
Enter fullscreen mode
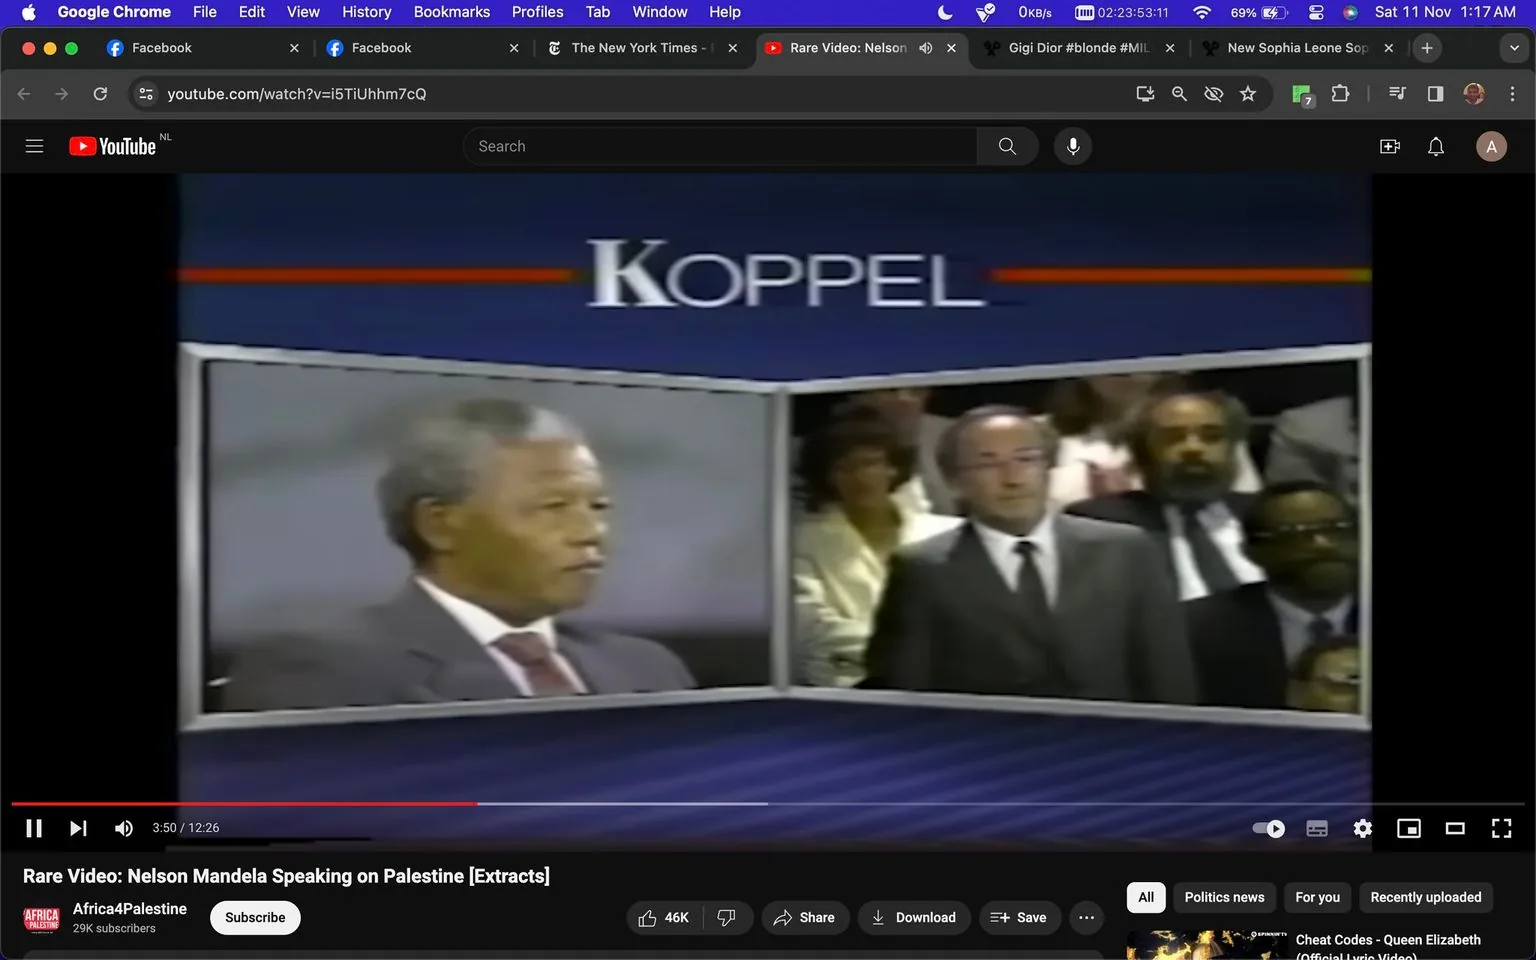pyautogui.click(x=1501, y=827)
